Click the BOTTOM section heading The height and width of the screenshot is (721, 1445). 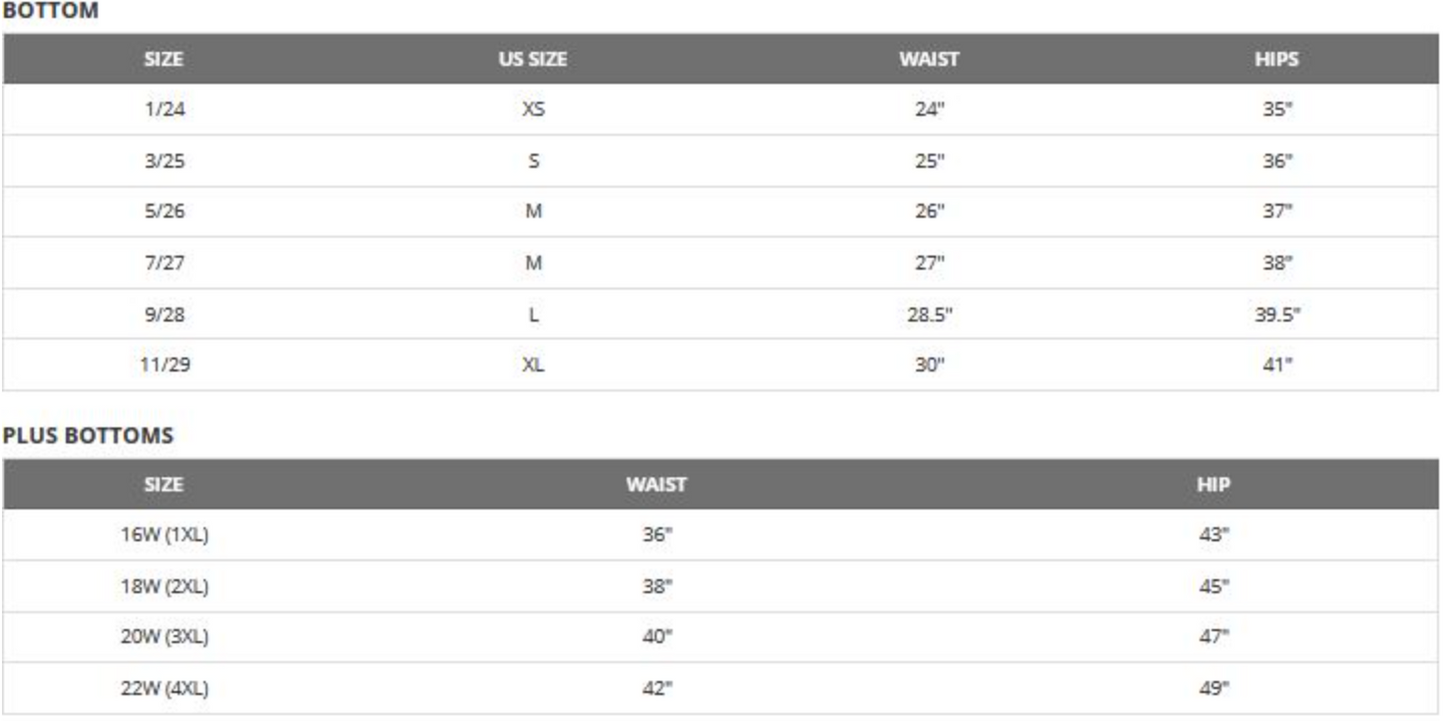click(51, 12)
